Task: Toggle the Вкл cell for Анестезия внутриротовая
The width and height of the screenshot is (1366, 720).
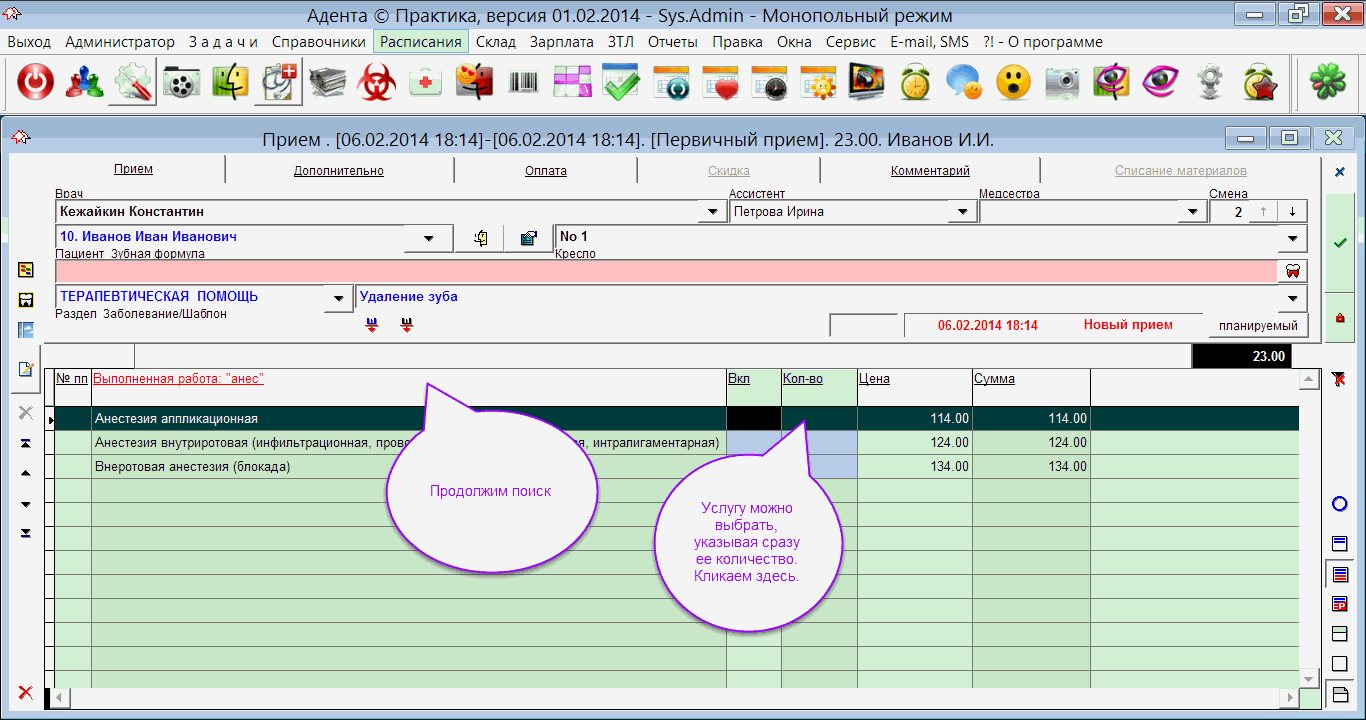Action: [x=753, y=442]
